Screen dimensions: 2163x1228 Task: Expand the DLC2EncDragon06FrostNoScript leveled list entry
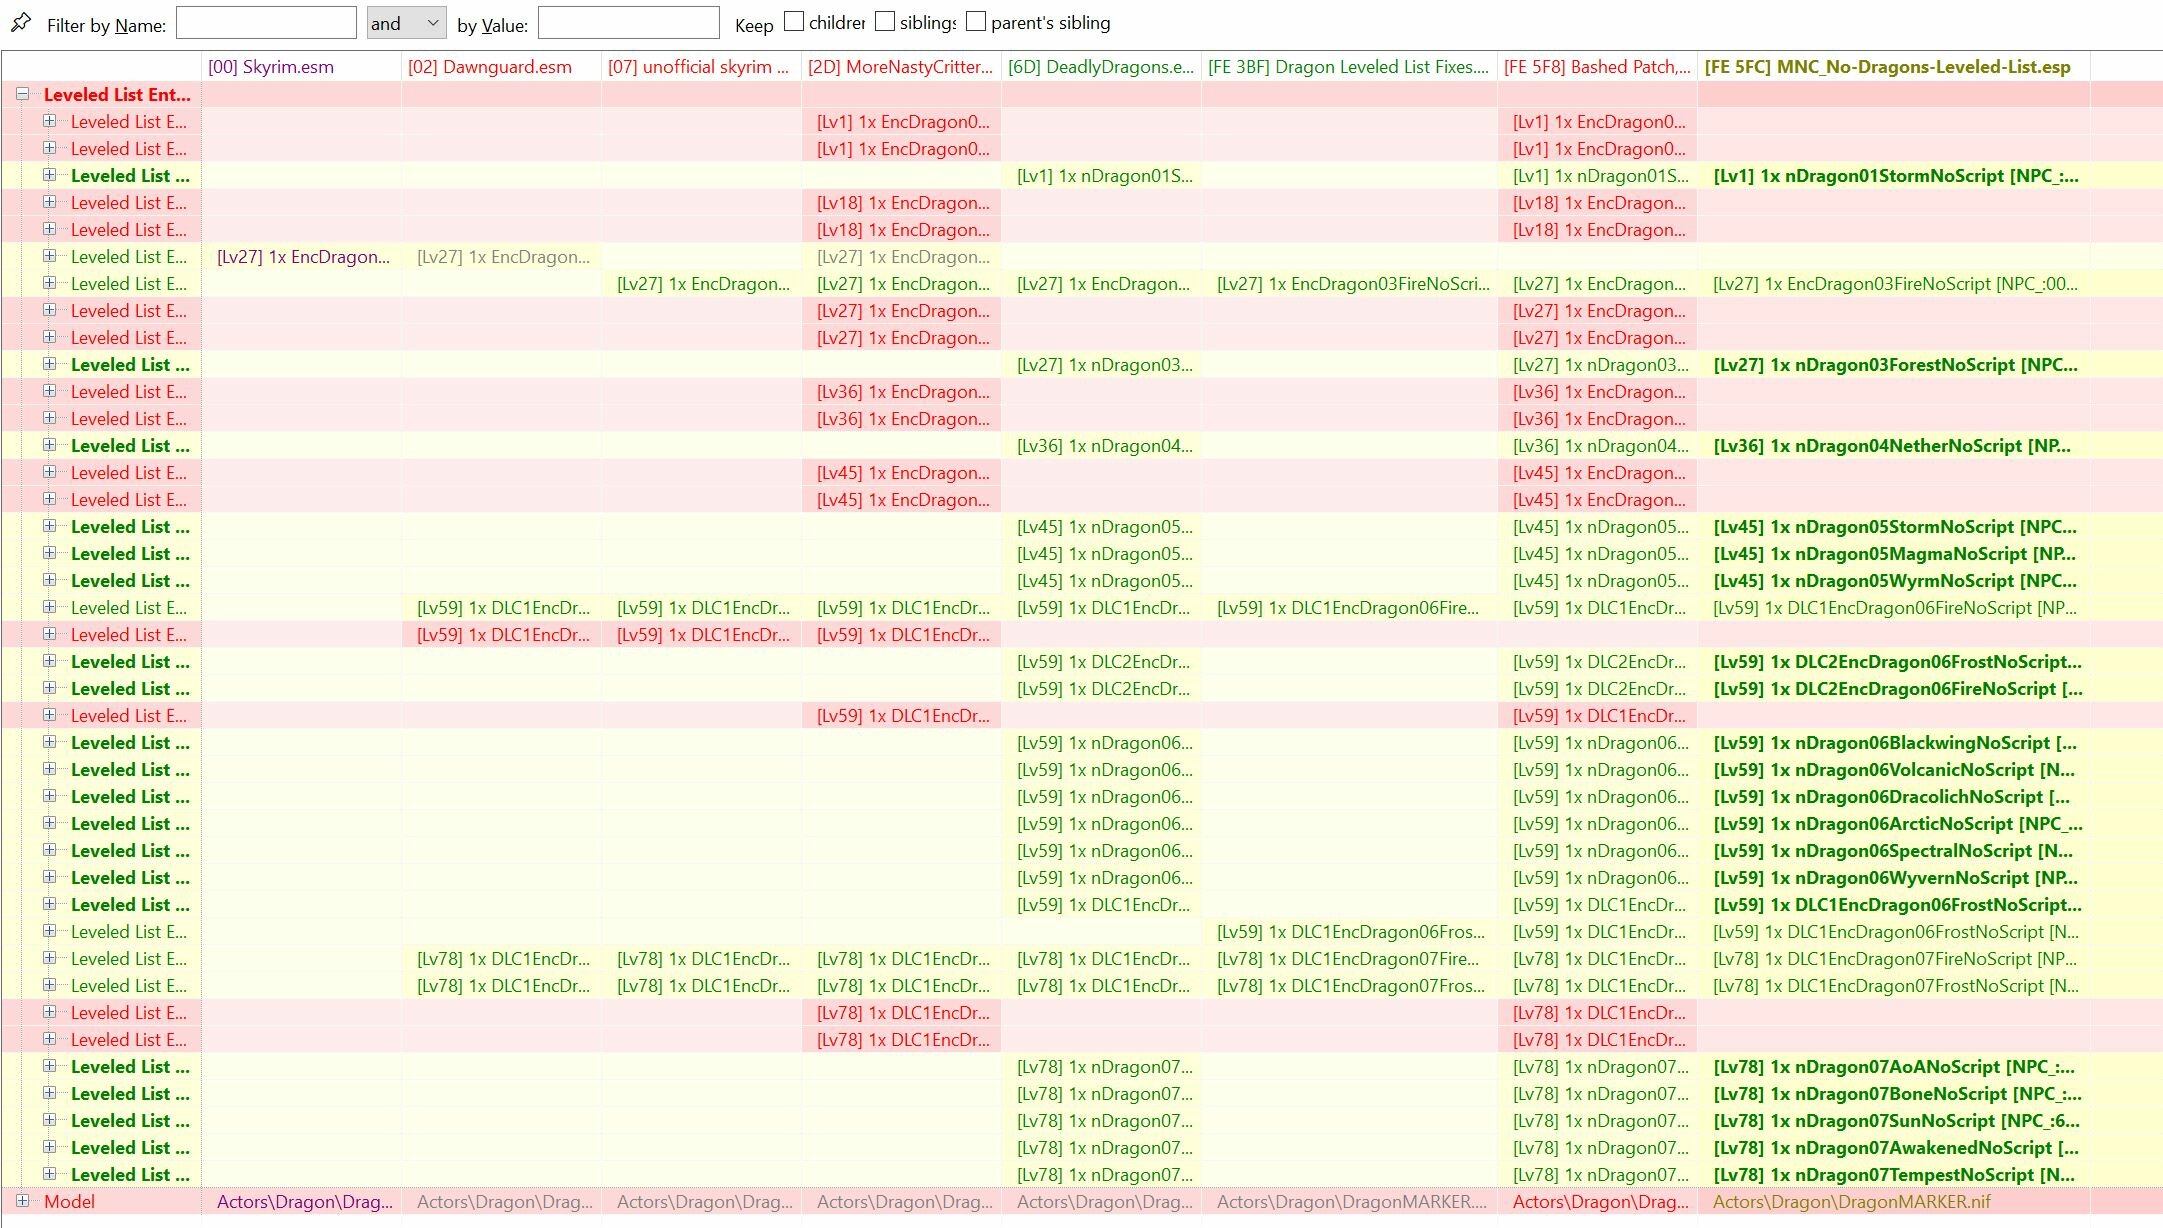click(x=49, y=661)
